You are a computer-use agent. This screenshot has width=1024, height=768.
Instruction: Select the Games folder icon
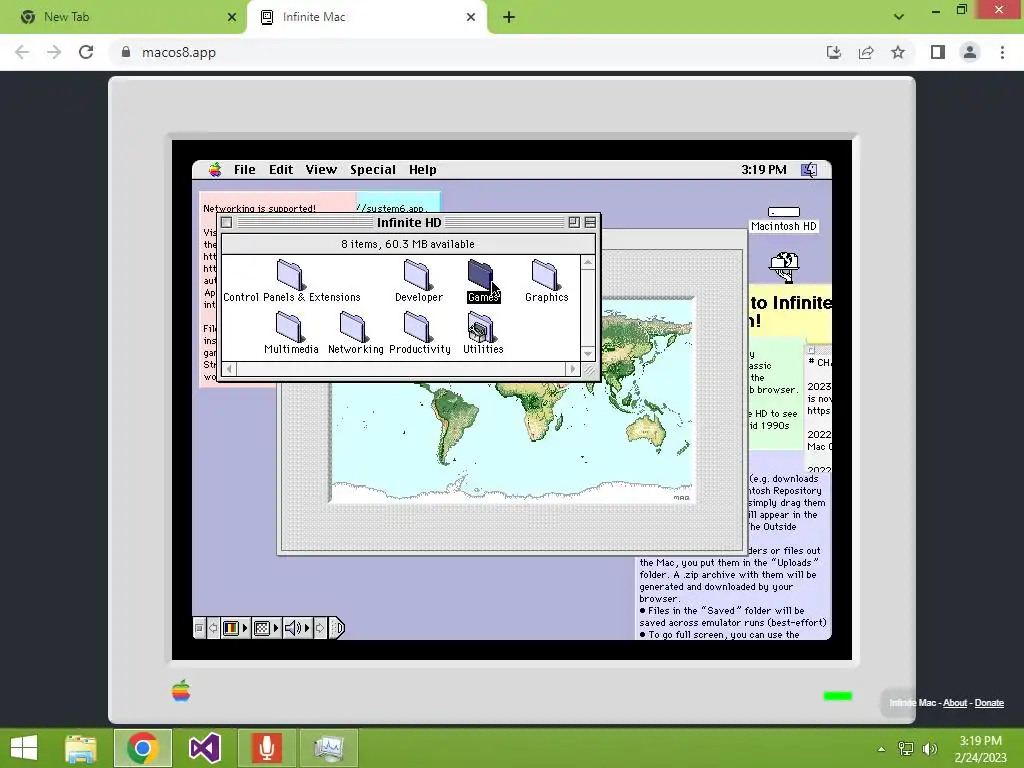click(x=481, y=274)
